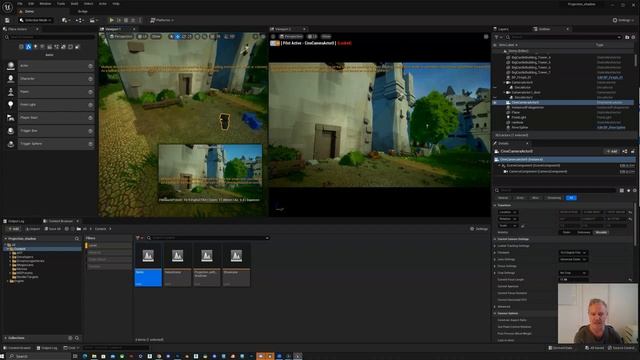Open Outliner settings gear icon
The height and width of the screenshot is (360, 640).
633,37
